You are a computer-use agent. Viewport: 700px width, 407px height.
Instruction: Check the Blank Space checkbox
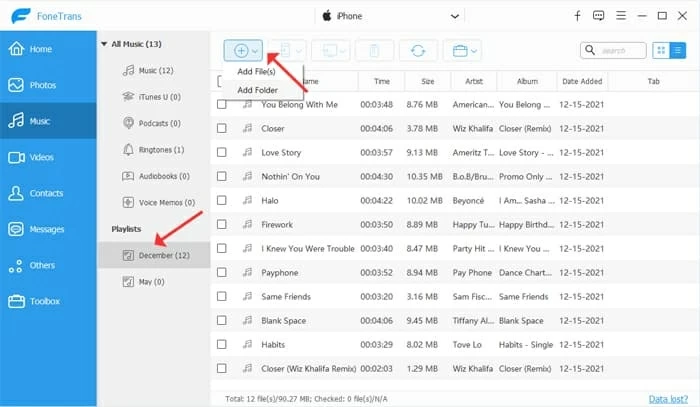[221, 320]
